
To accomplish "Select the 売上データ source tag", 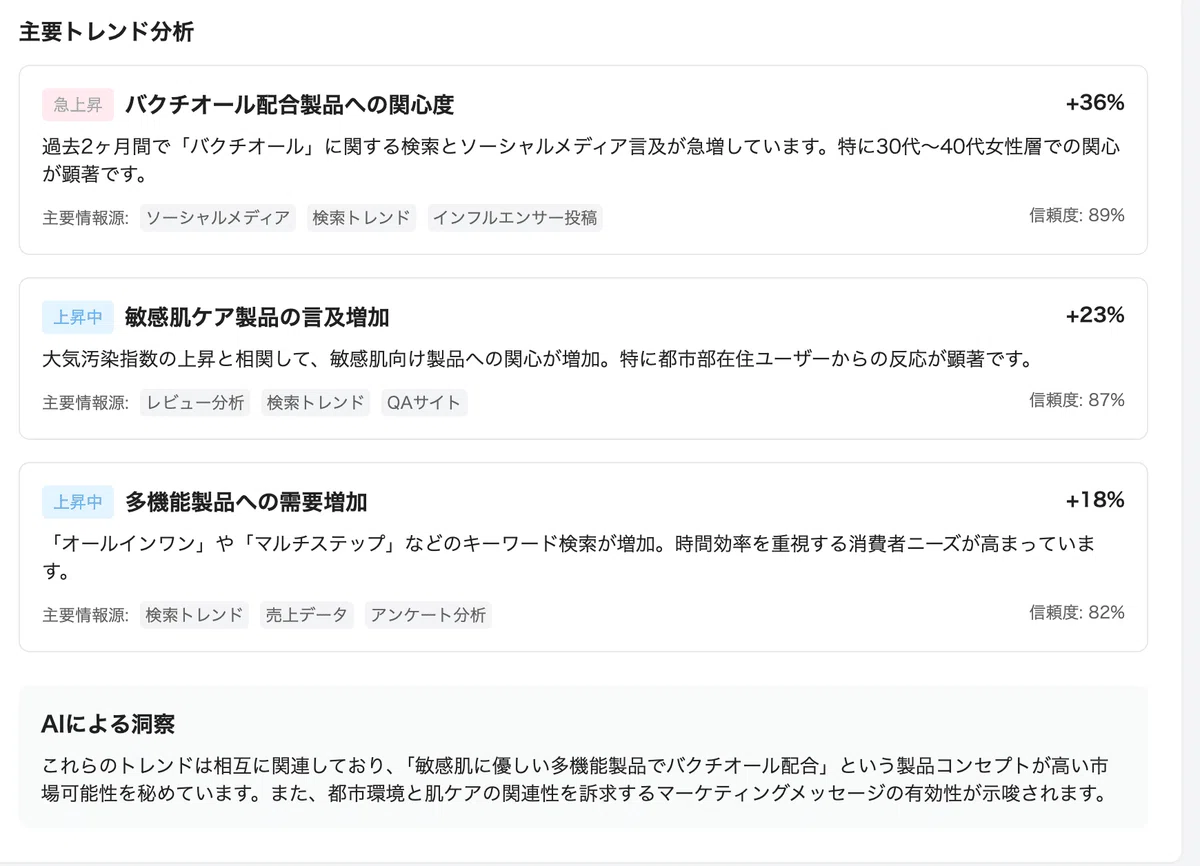I will 307,615.
